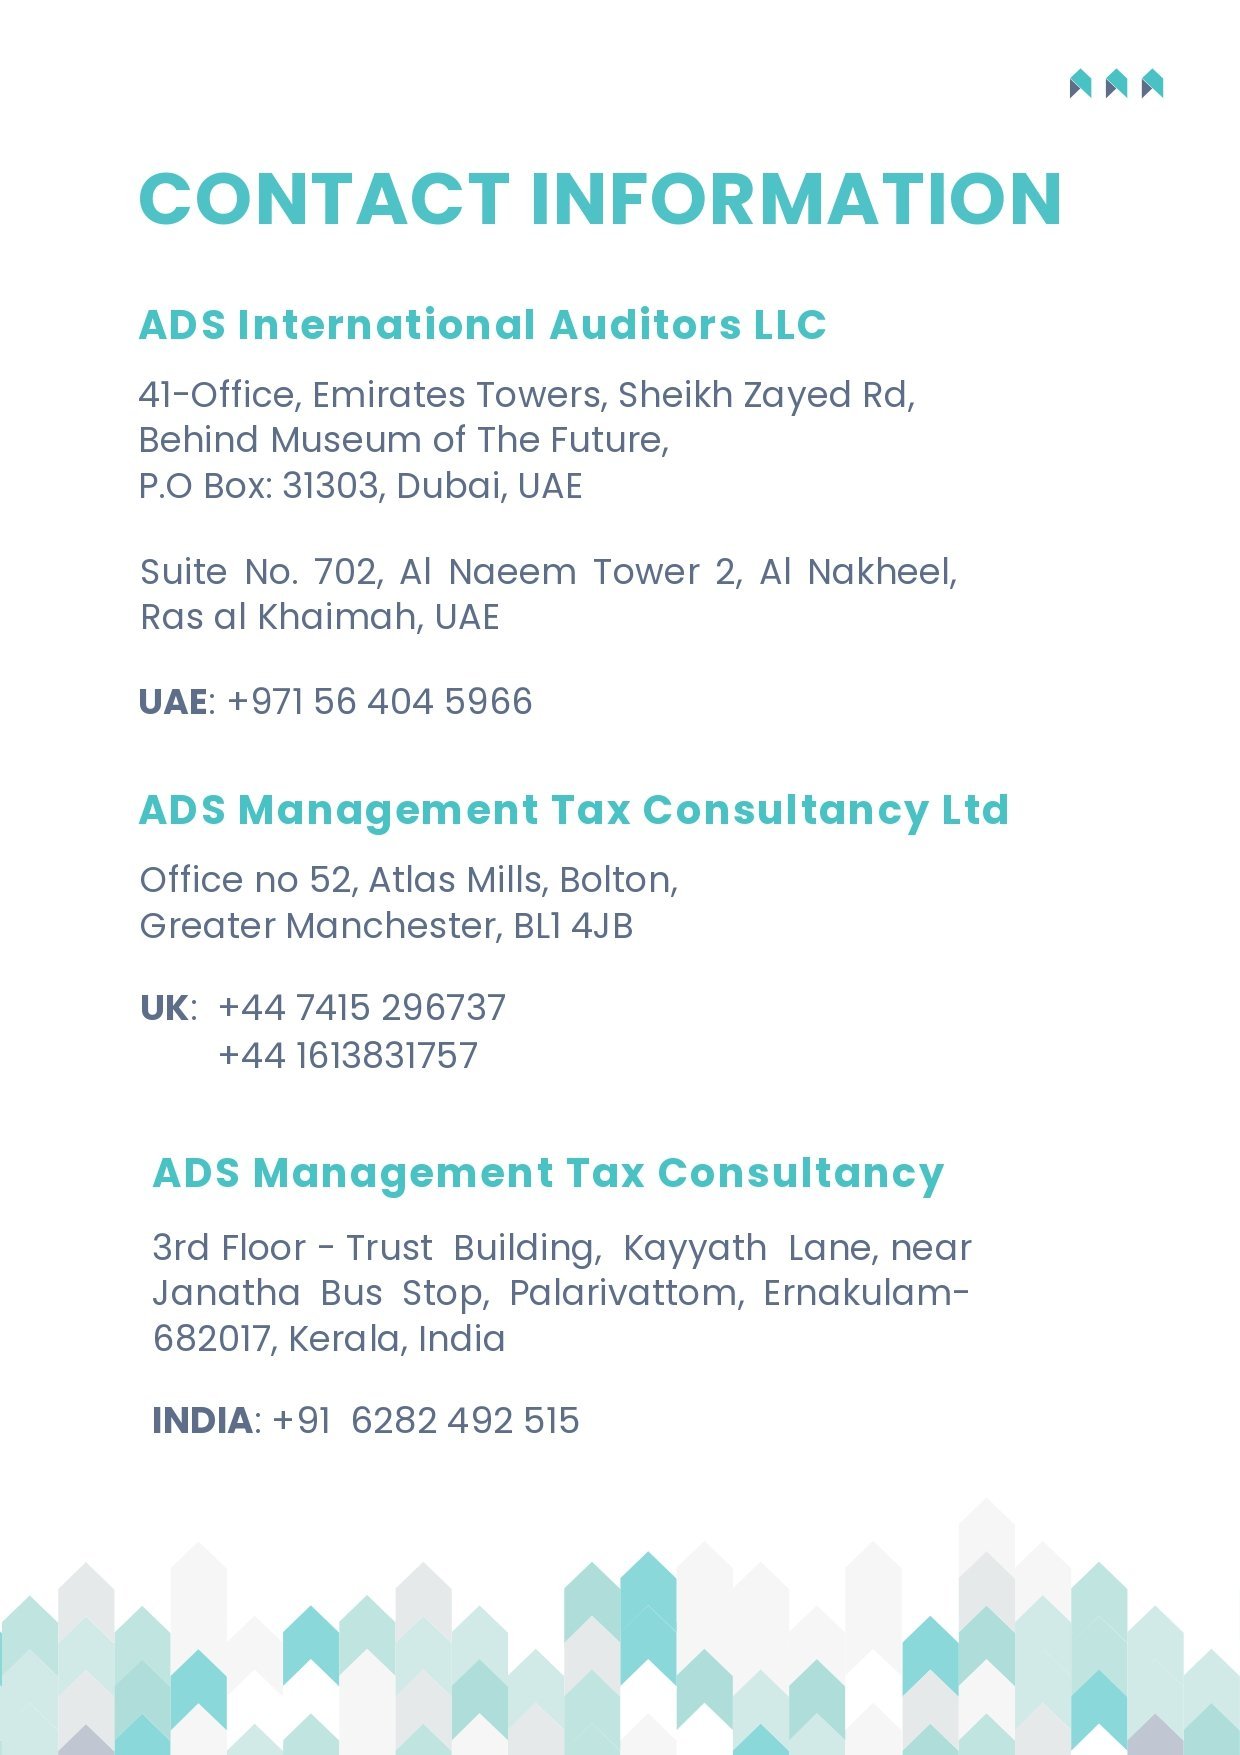
Task: Click the middle arrow icon top right
Action: pos(1116,84)
